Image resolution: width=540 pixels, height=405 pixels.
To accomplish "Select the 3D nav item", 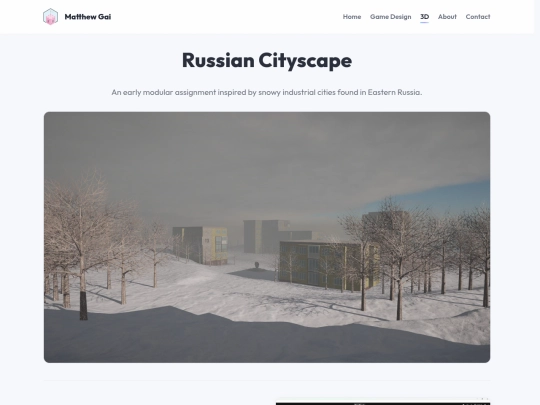I will click(x=424, y=17).
